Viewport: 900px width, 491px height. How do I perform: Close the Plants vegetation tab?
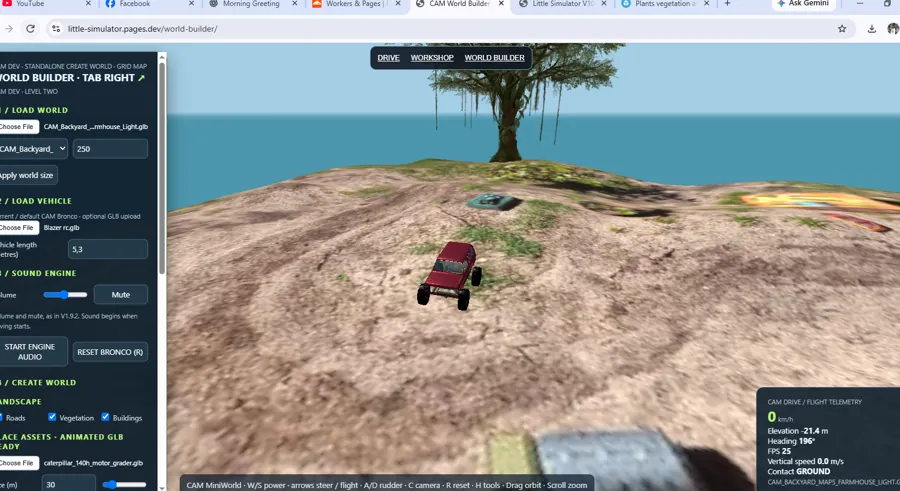(x=707, y=3)
